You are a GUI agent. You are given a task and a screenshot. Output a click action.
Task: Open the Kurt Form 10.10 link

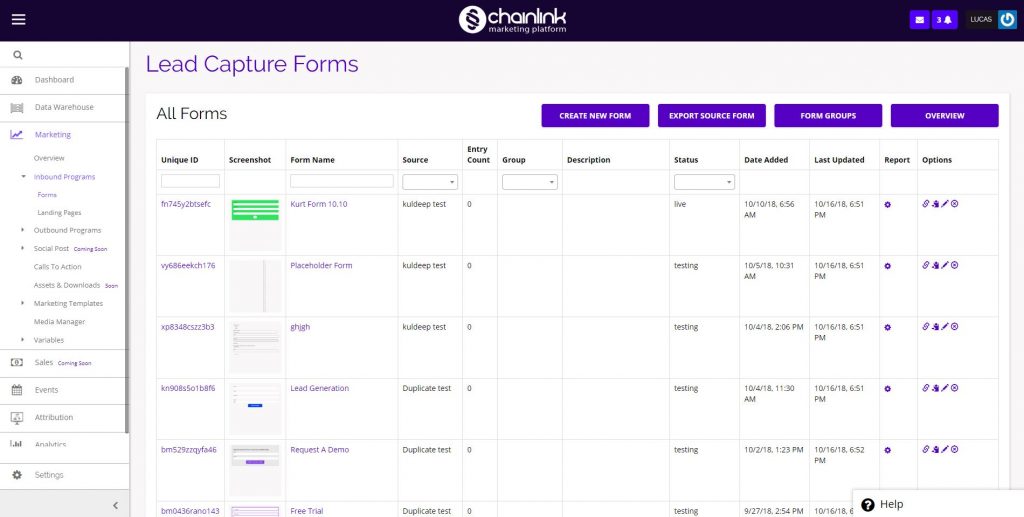319,204
